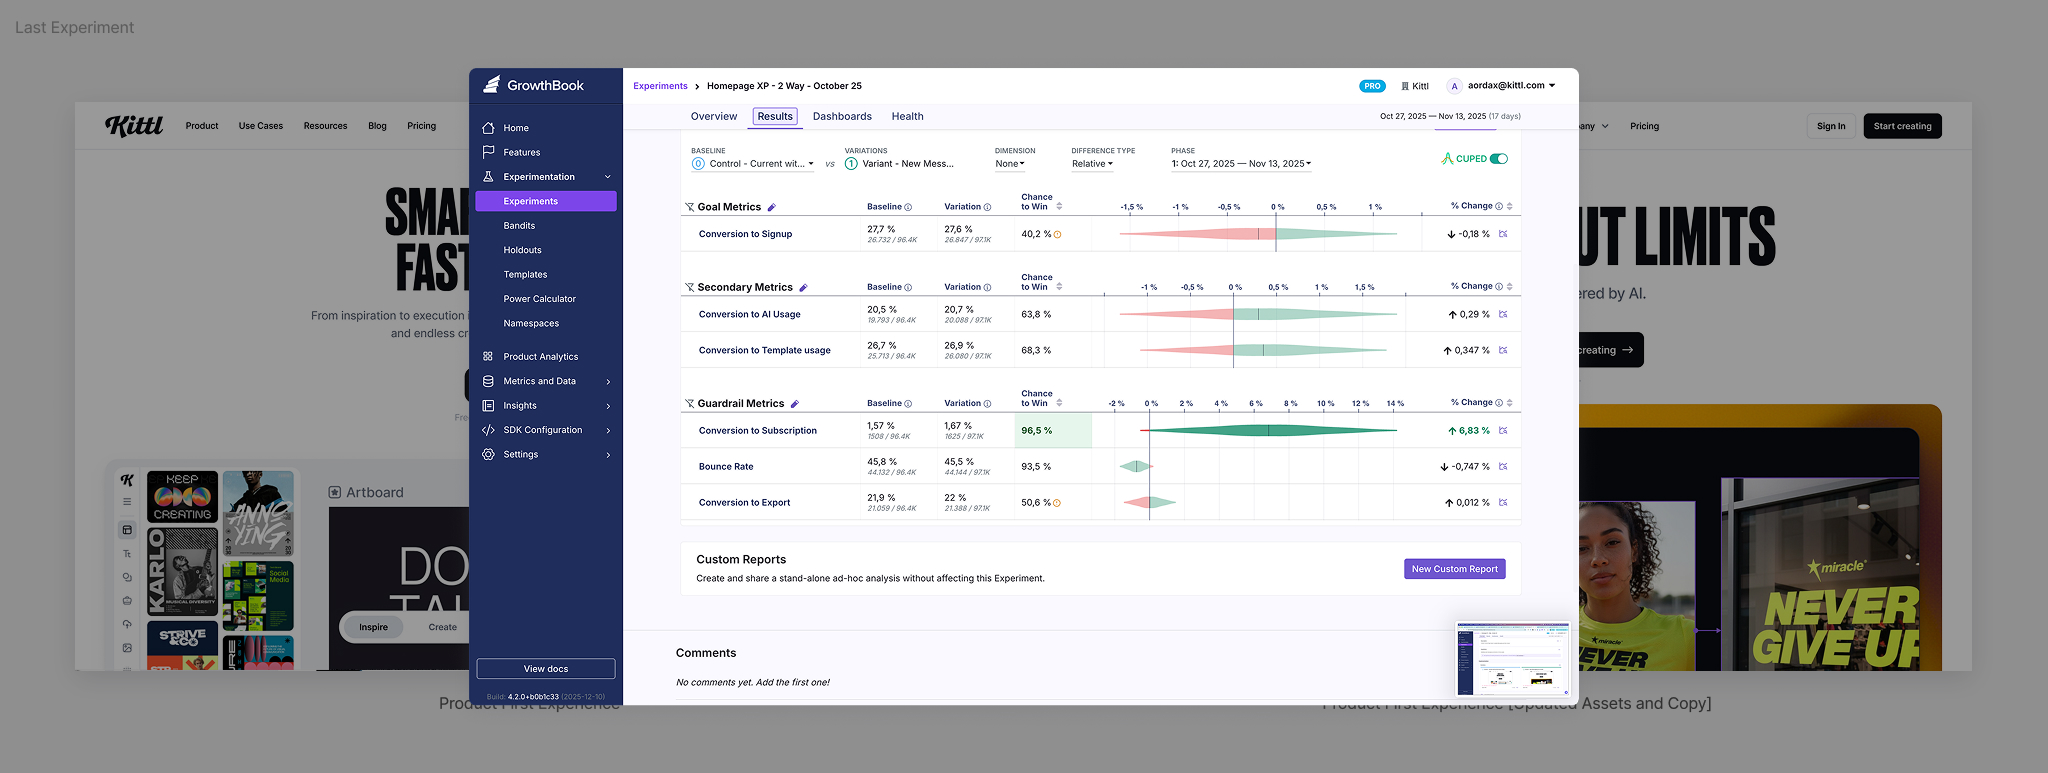Click warning icon next to 50,6 % chance
Viewport: 2048px width, 773px height.
tap(1058, 503)
